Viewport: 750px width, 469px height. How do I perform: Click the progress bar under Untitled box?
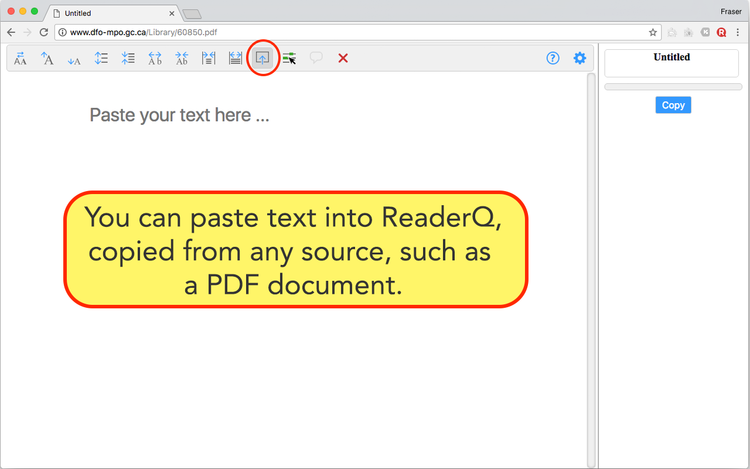(673, 87)
